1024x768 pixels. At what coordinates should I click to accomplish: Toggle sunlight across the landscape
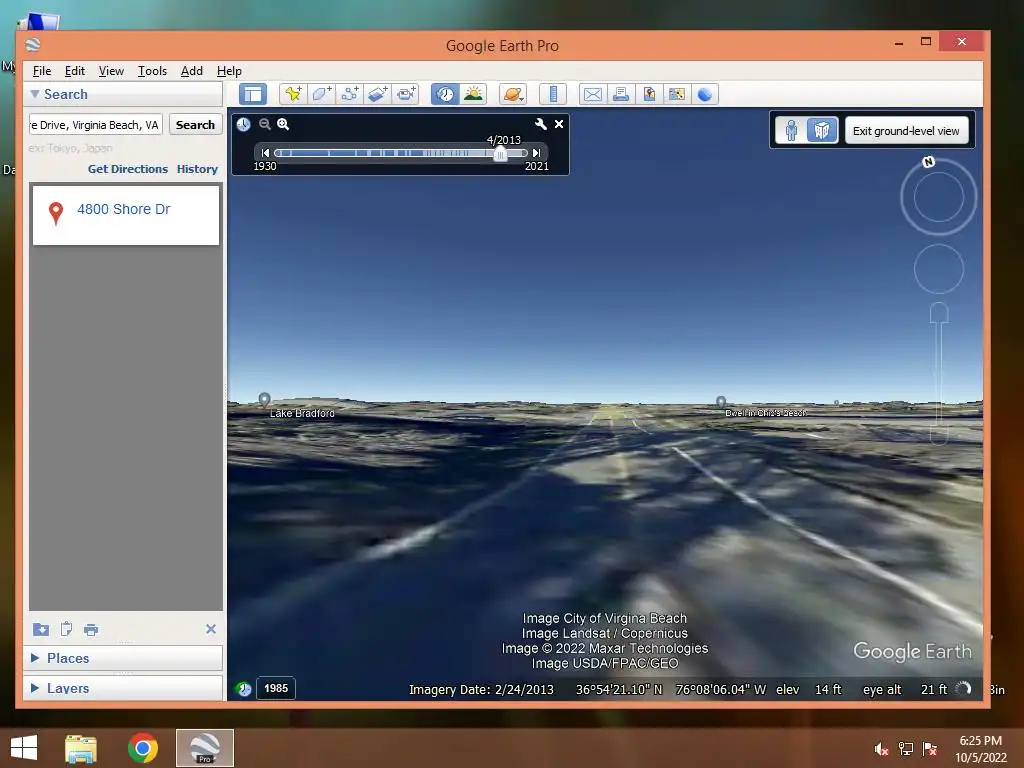(473, 94)
